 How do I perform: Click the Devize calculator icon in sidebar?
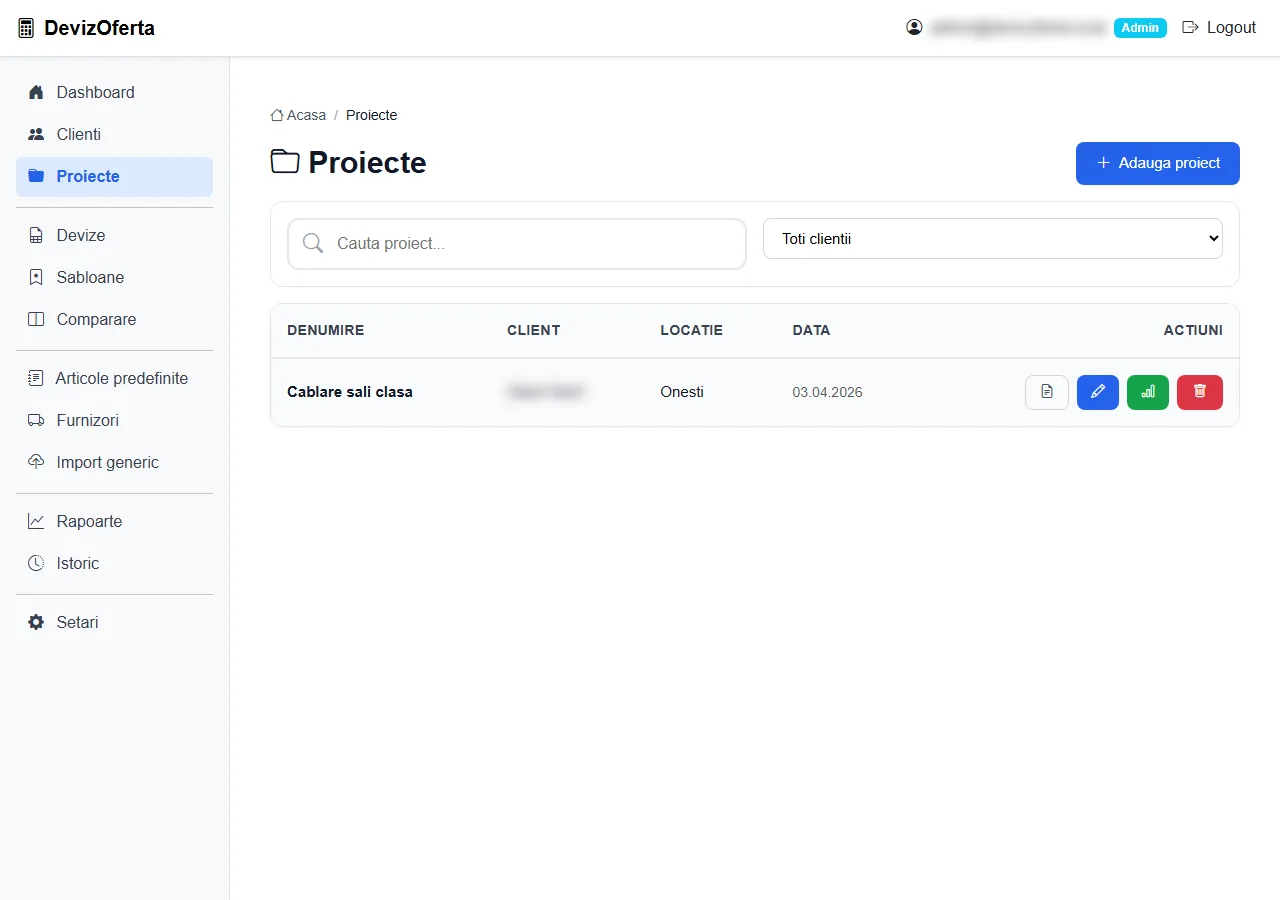[x=36, y=235]
